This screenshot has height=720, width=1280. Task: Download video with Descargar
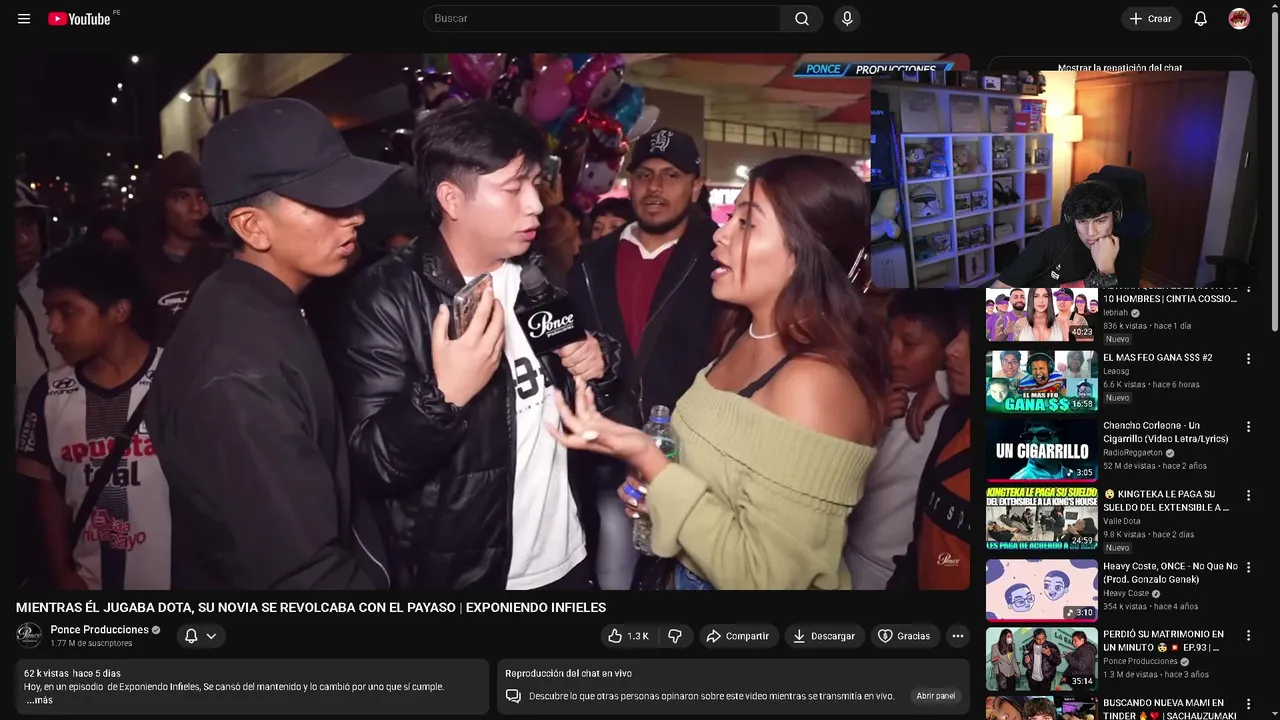[x=824, y=636]
